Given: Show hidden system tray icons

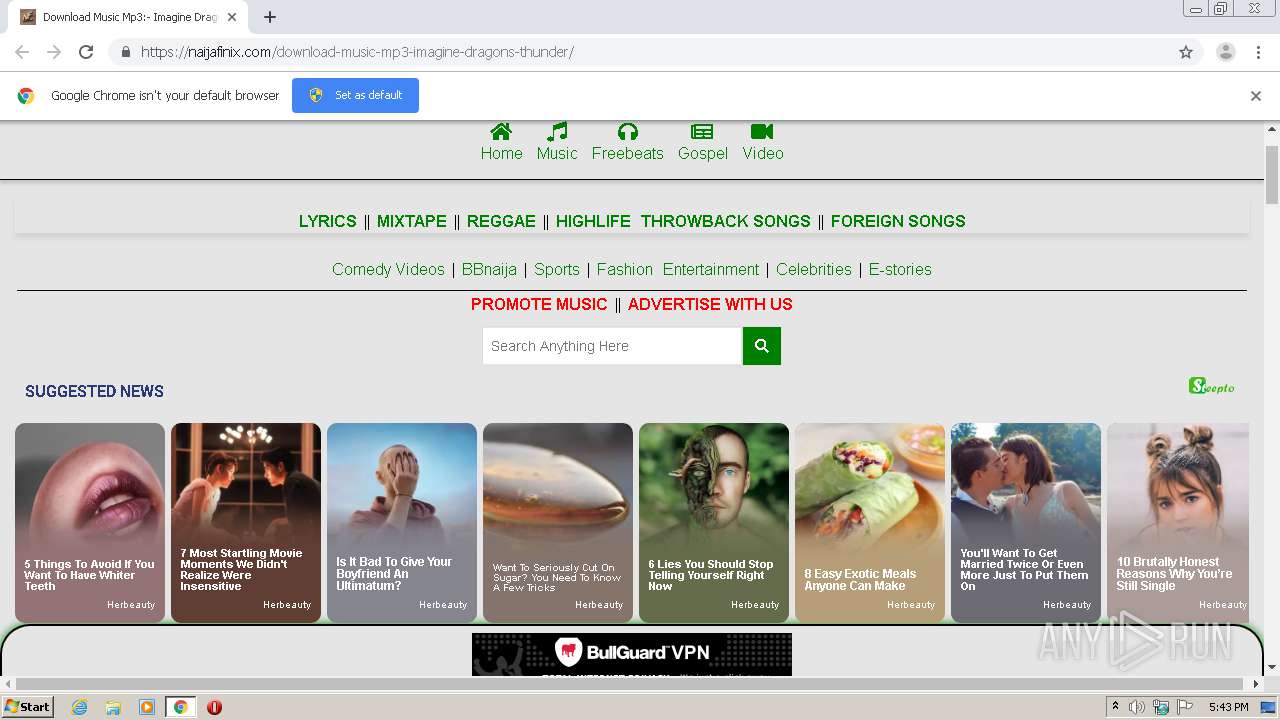Looking at the screenshot, I should tap(1116, 707).
